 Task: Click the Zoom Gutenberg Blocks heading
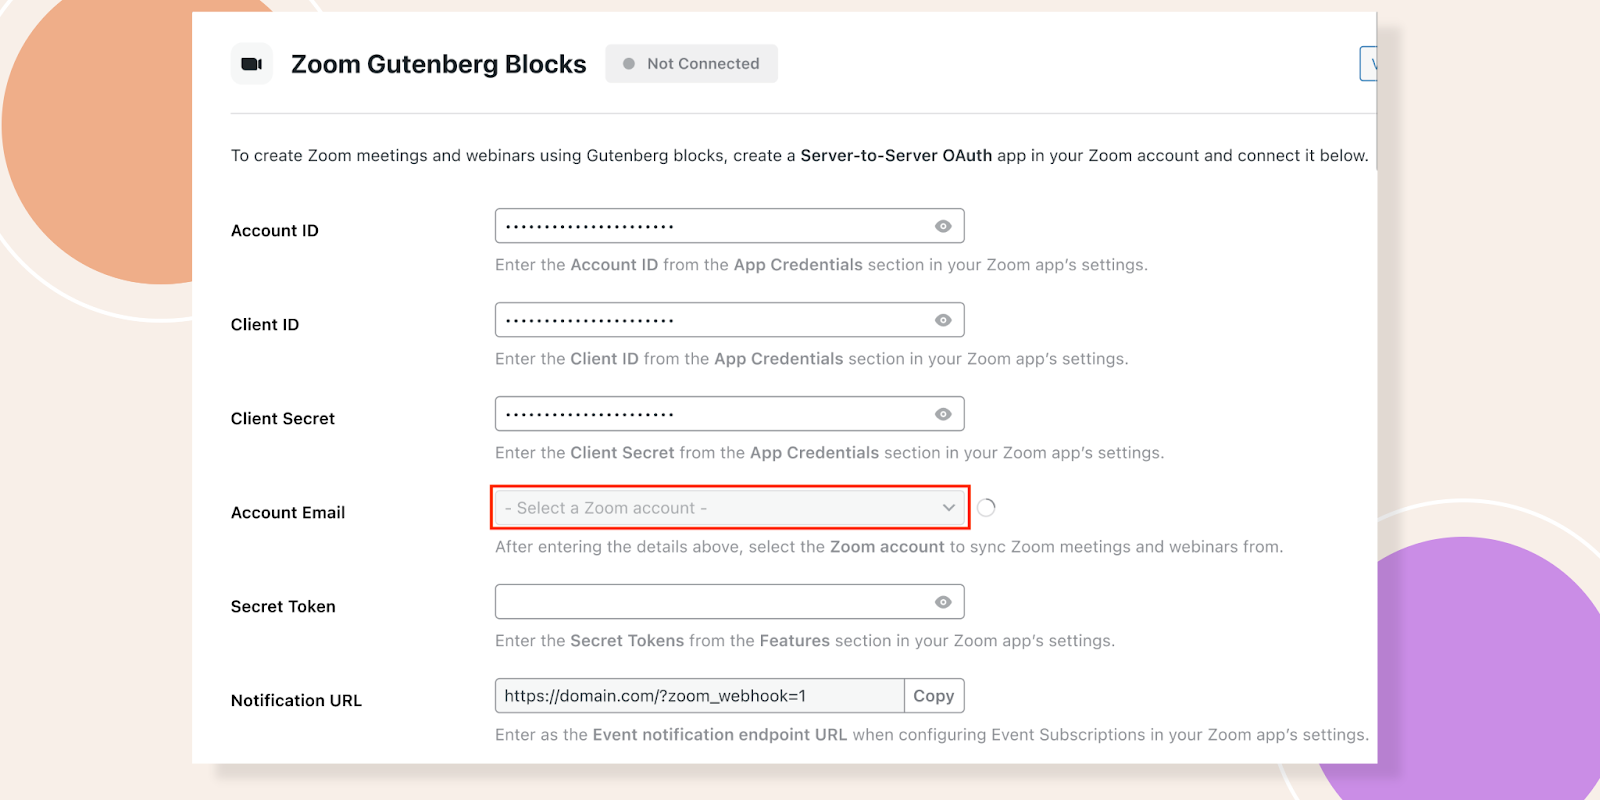(x=438, y=64)
